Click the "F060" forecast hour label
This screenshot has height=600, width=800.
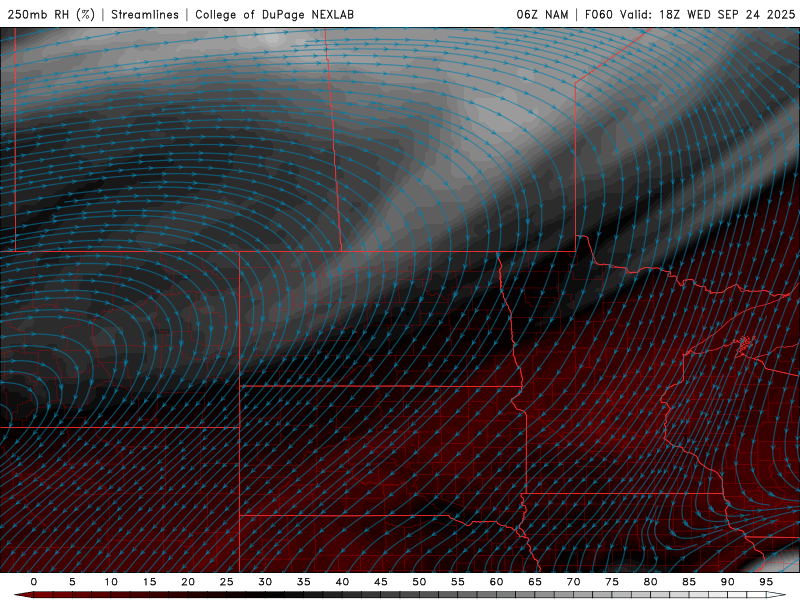[x=598, y=14]
